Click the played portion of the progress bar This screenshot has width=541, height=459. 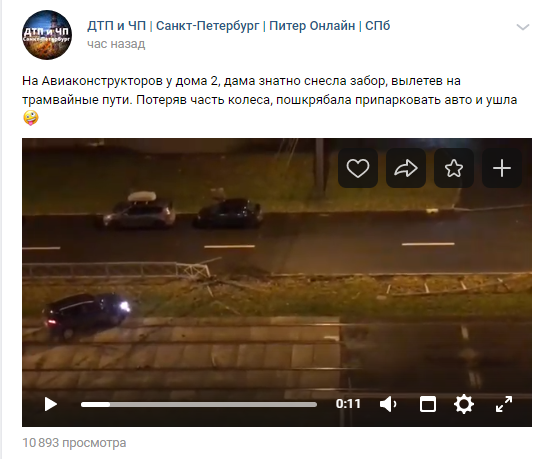pyautogui.click(x=95, y=404)
